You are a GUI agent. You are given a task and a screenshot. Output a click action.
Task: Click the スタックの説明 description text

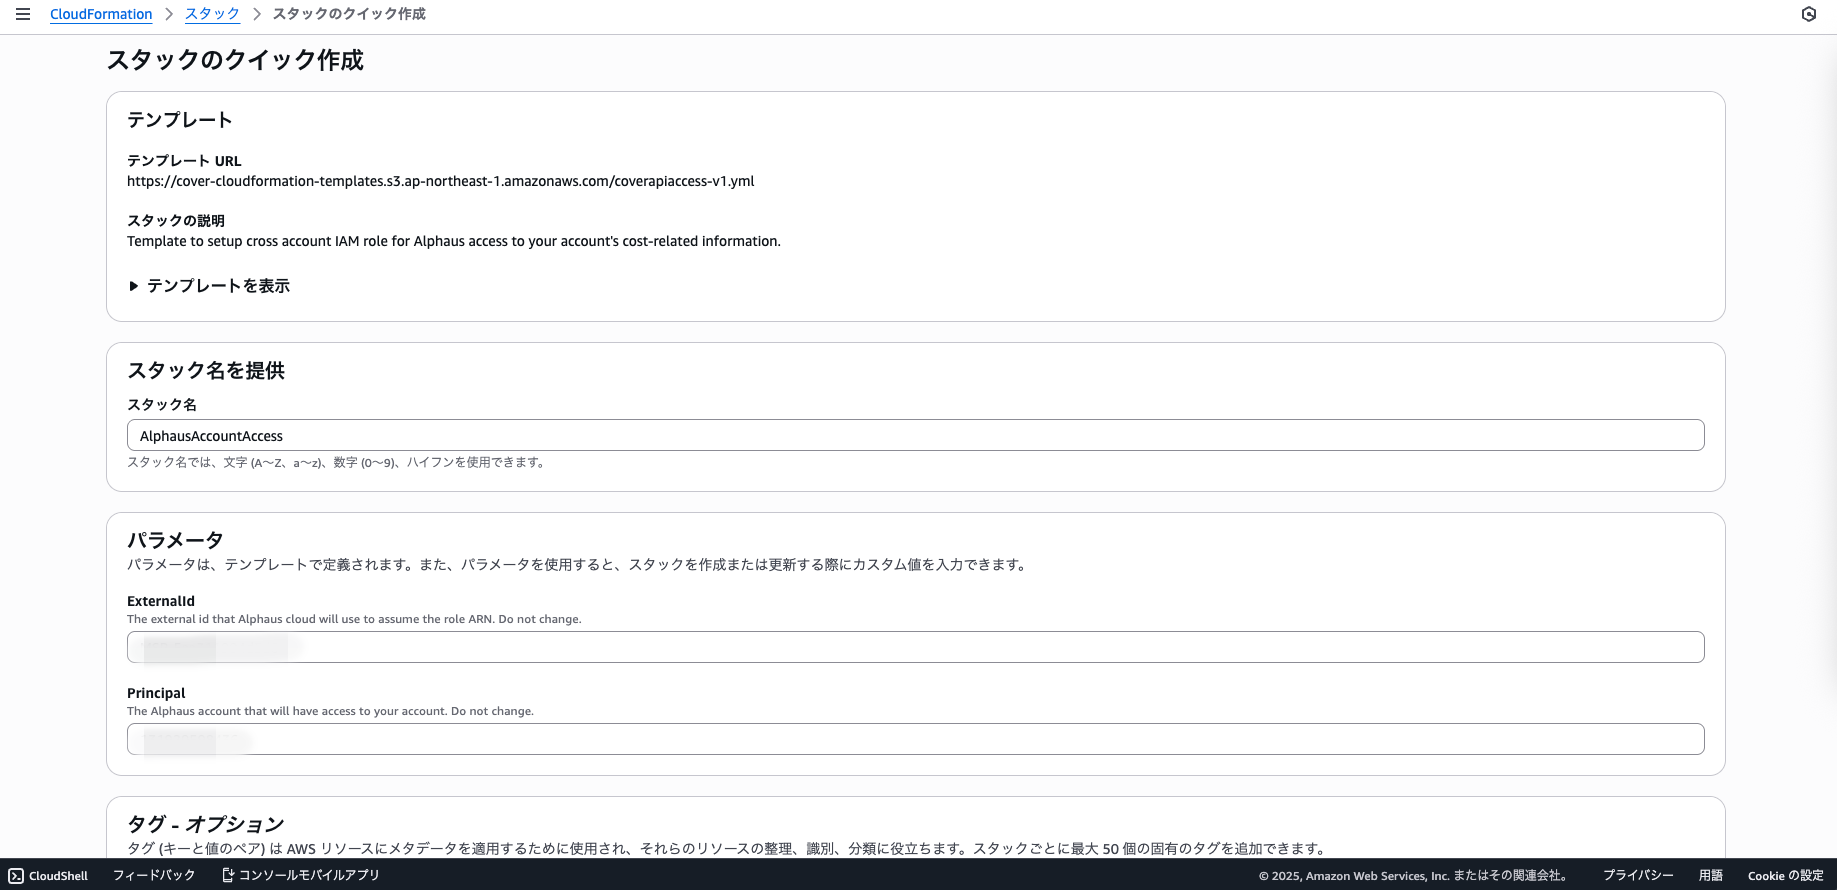[x=454, y=241]
